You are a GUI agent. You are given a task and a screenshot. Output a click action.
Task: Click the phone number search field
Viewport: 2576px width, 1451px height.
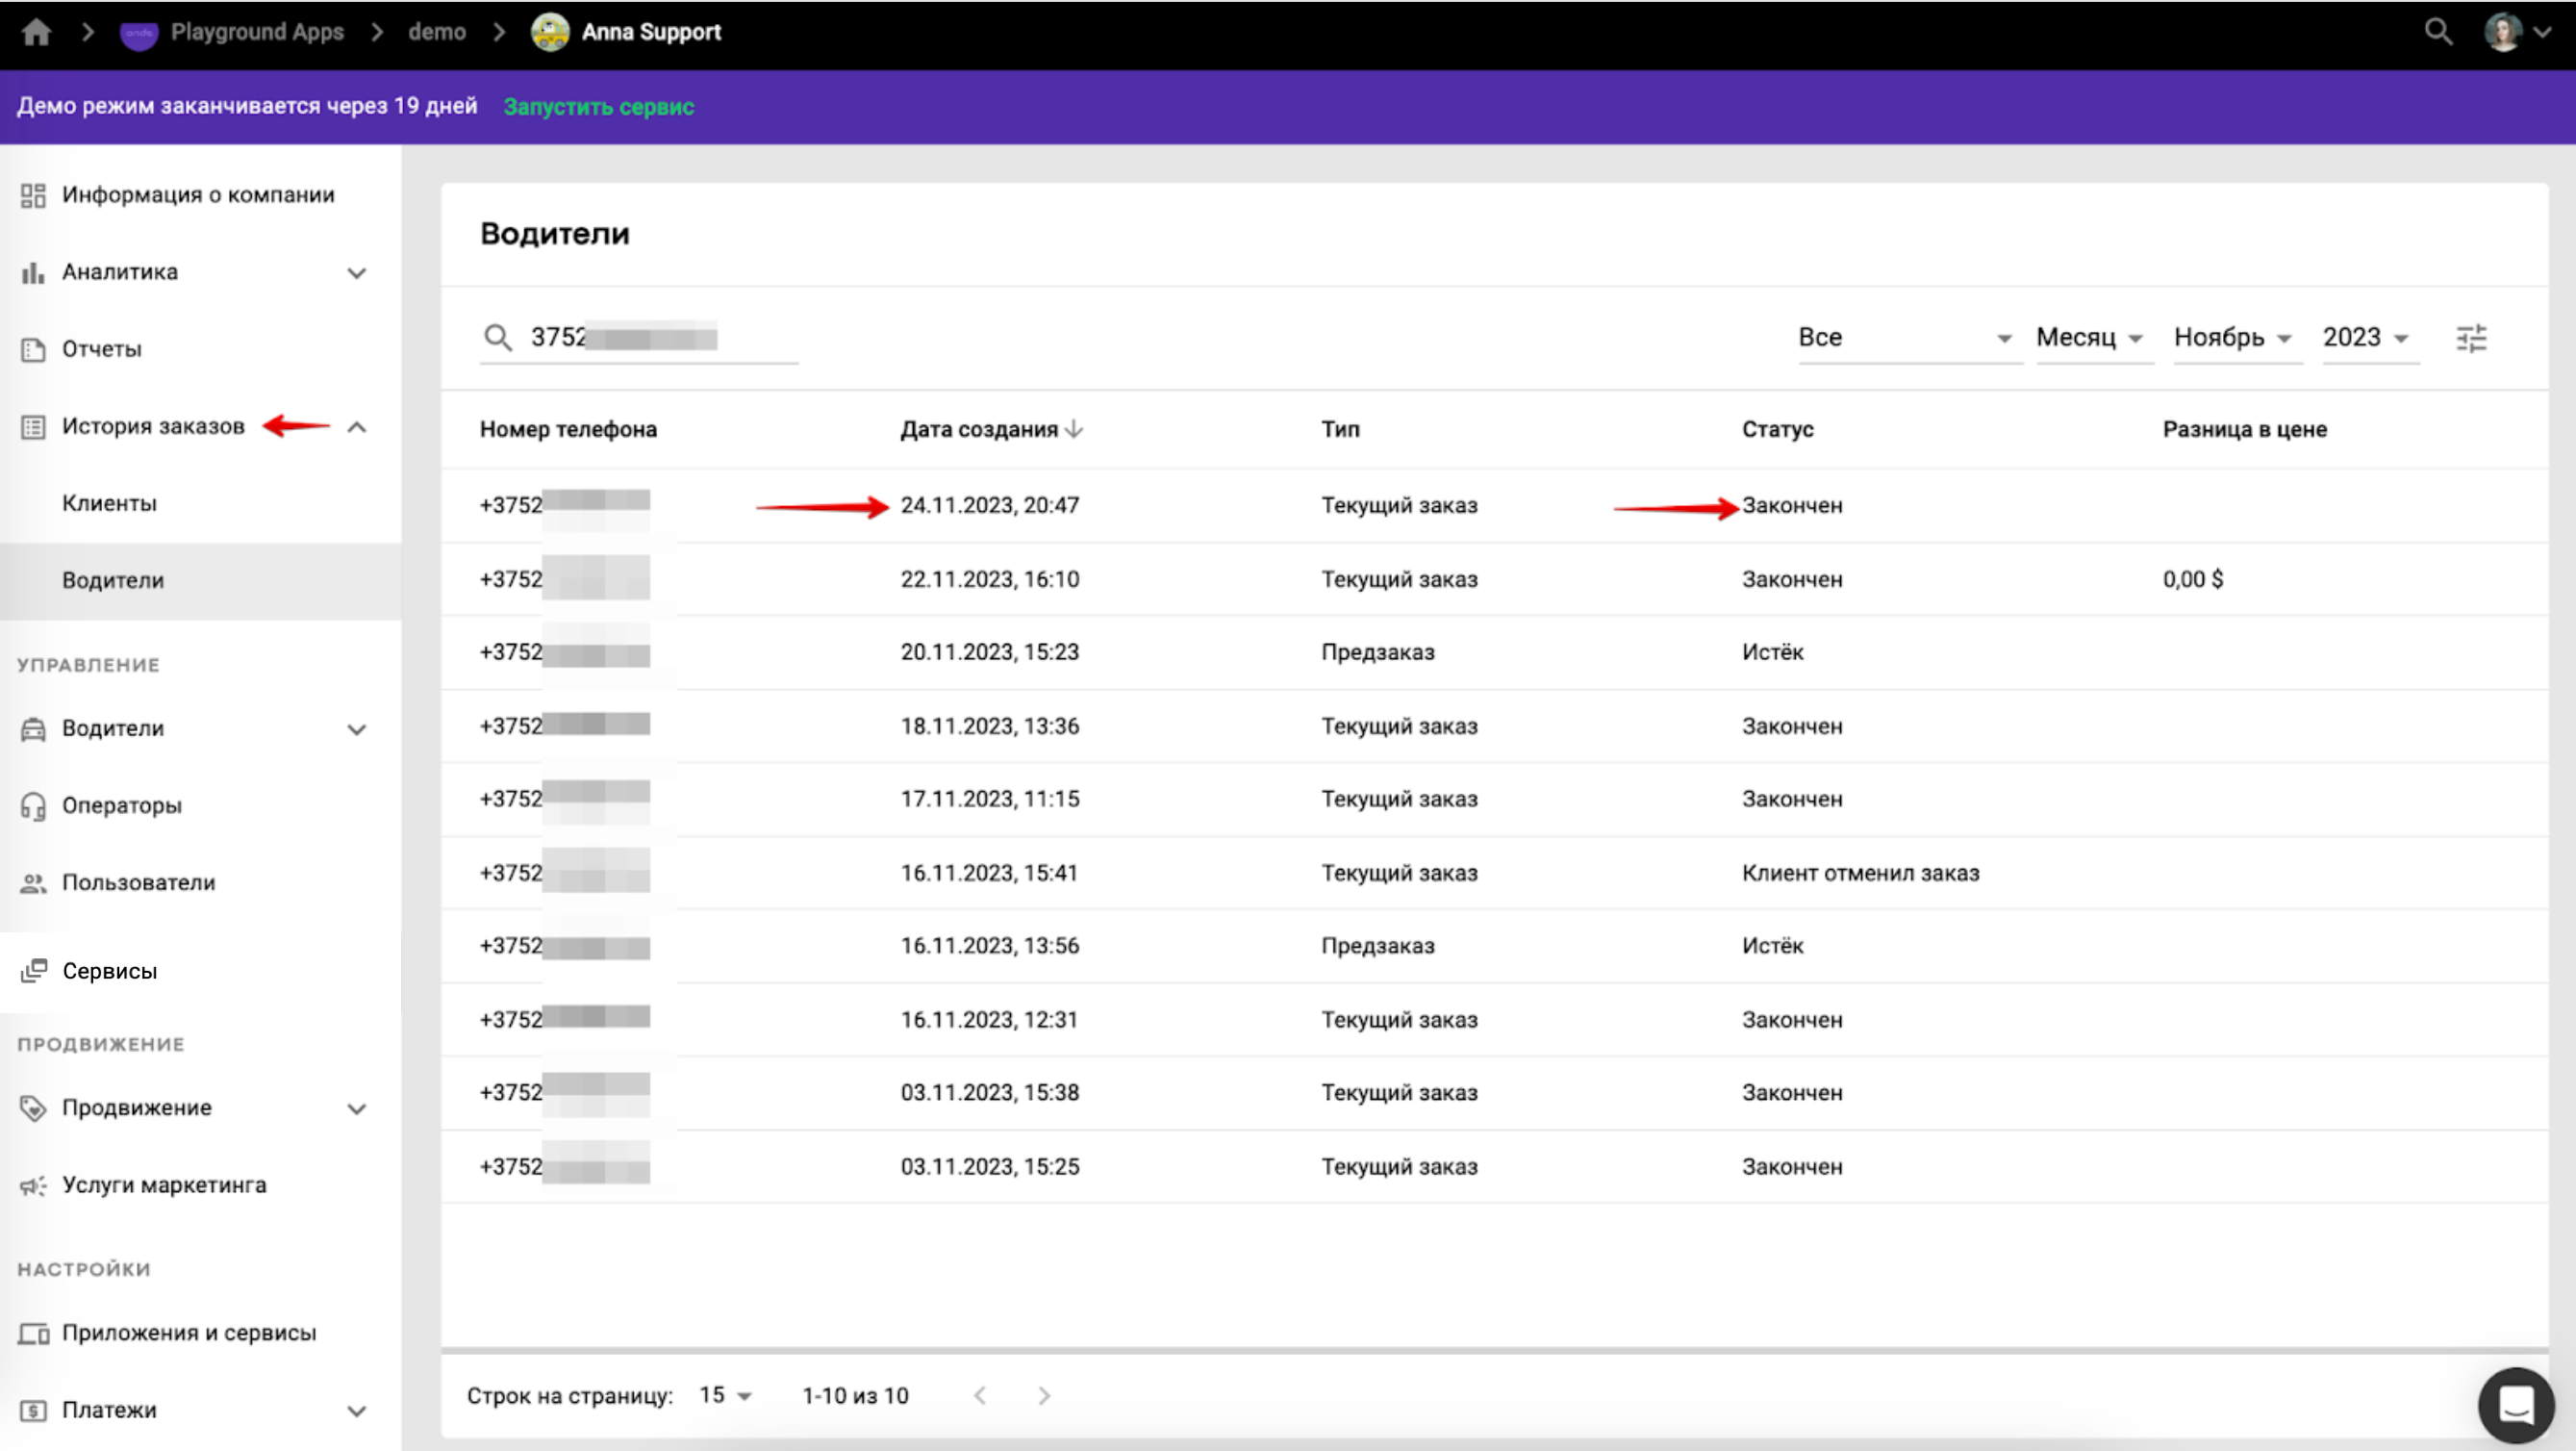pos(650,338)
